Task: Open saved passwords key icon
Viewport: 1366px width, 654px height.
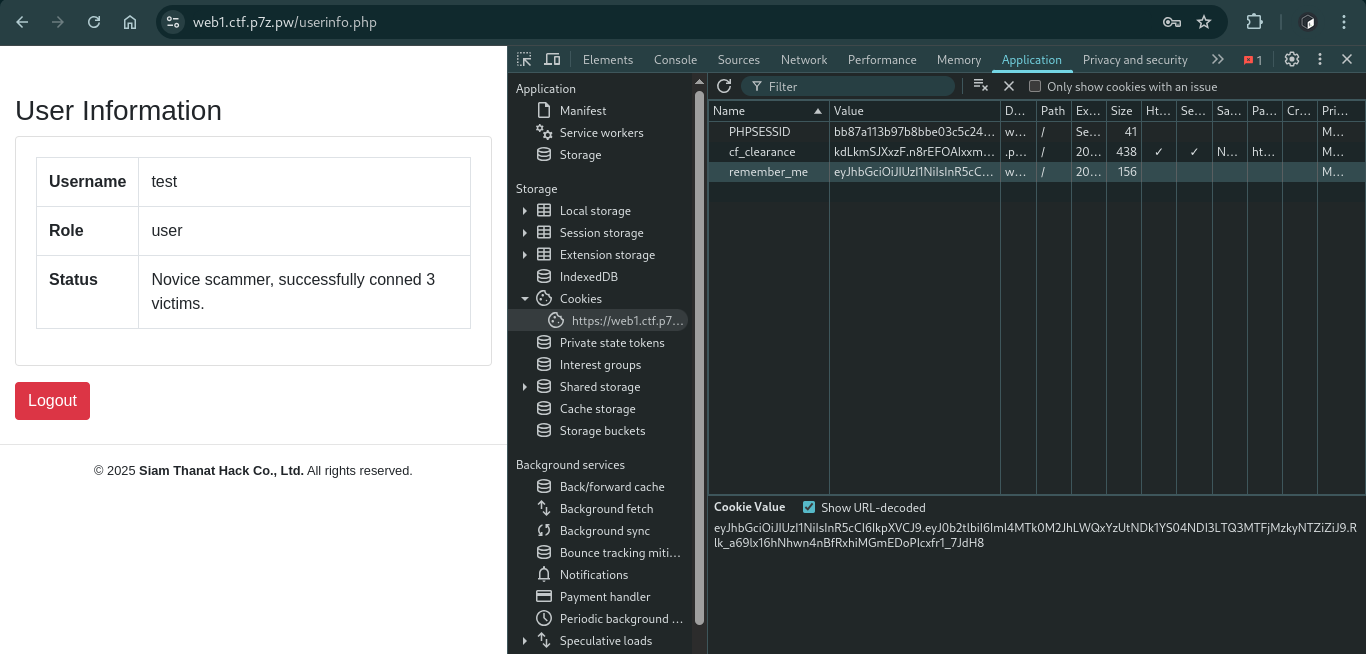Action: pos(1172,22)
